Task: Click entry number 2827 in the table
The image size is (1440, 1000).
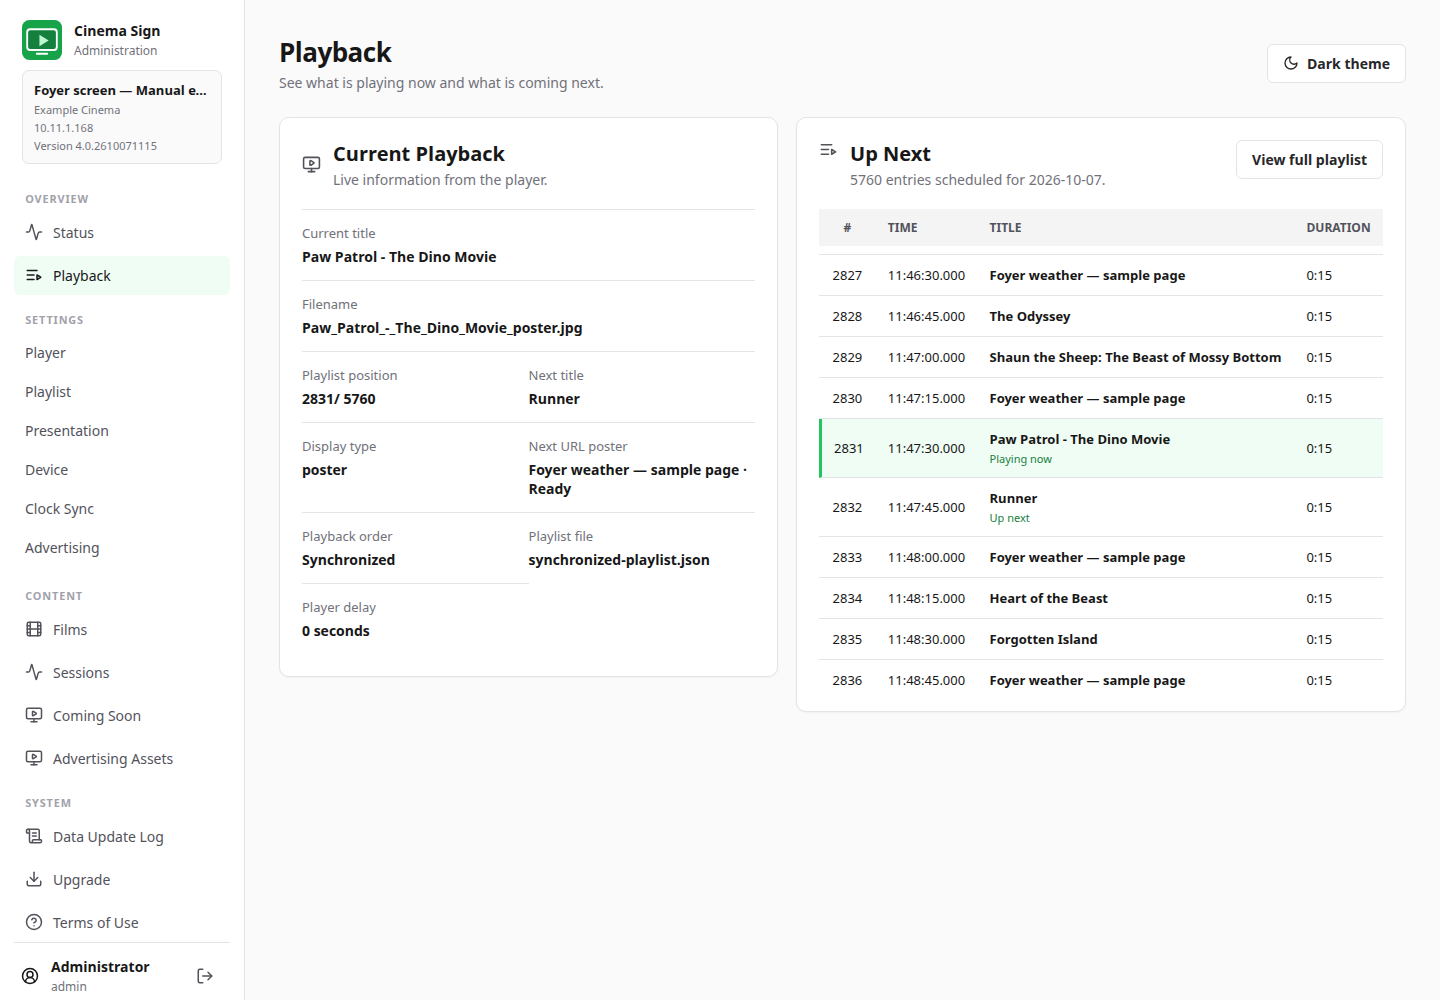Action: [x=847, y=275]
